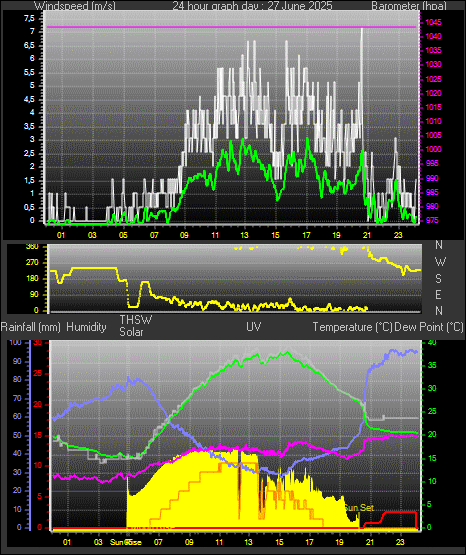The image size is (466, 555).
Task: Click hour "21" on the wind graph axis
Action: 367,235
